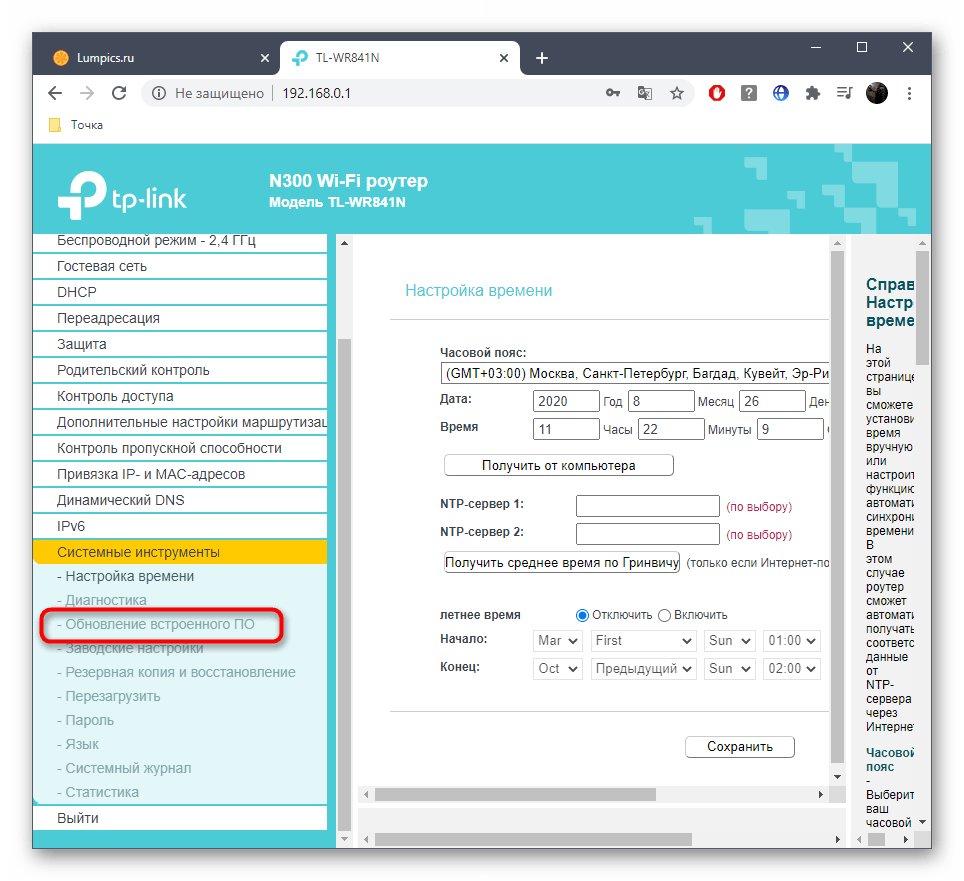Save settings with the Сохранить button
This screenshot has width=964, height=881.
pyautogui.click(x=740, y=747)
